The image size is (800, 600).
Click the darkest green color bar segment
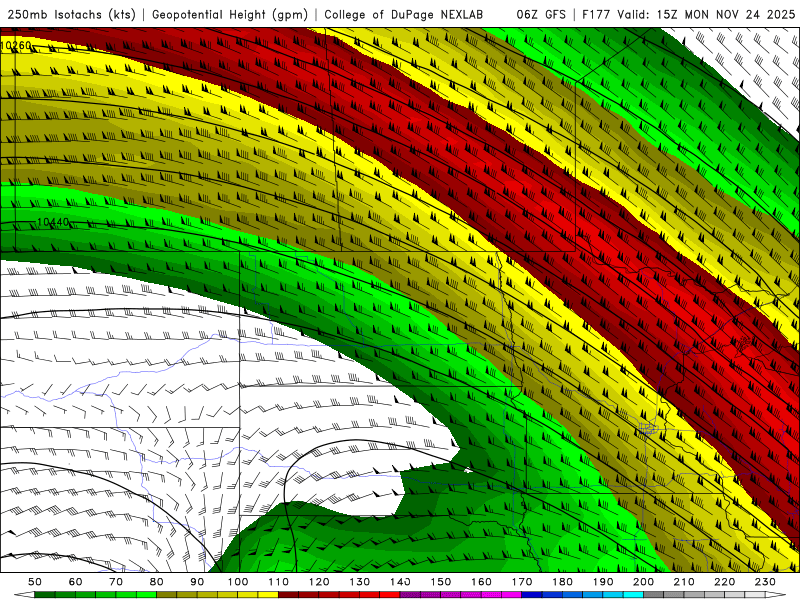[45, 595]
